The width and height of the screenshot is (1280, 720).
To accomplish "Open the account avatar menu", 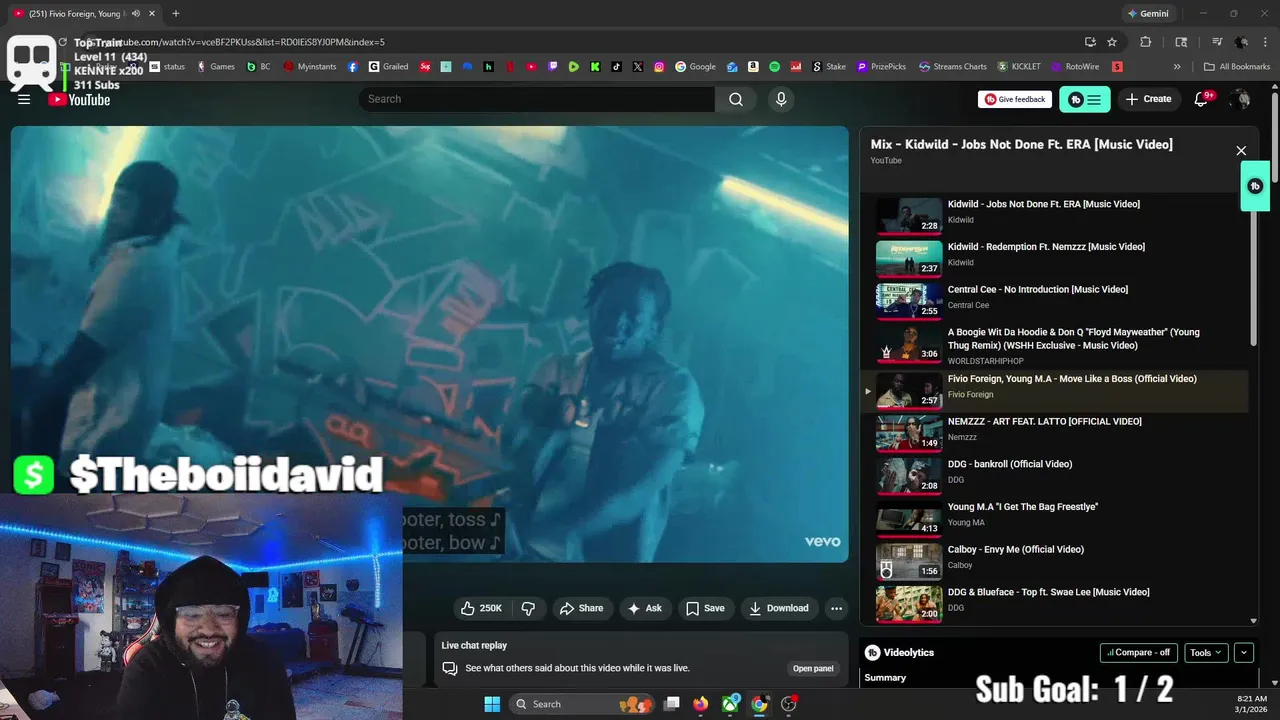I will [x=1240, y=99].
